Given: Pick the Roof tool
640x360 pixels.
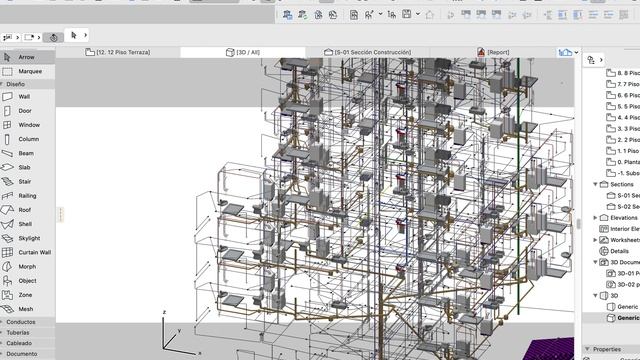Looking at the screenshot, I should tap(27, 210).
